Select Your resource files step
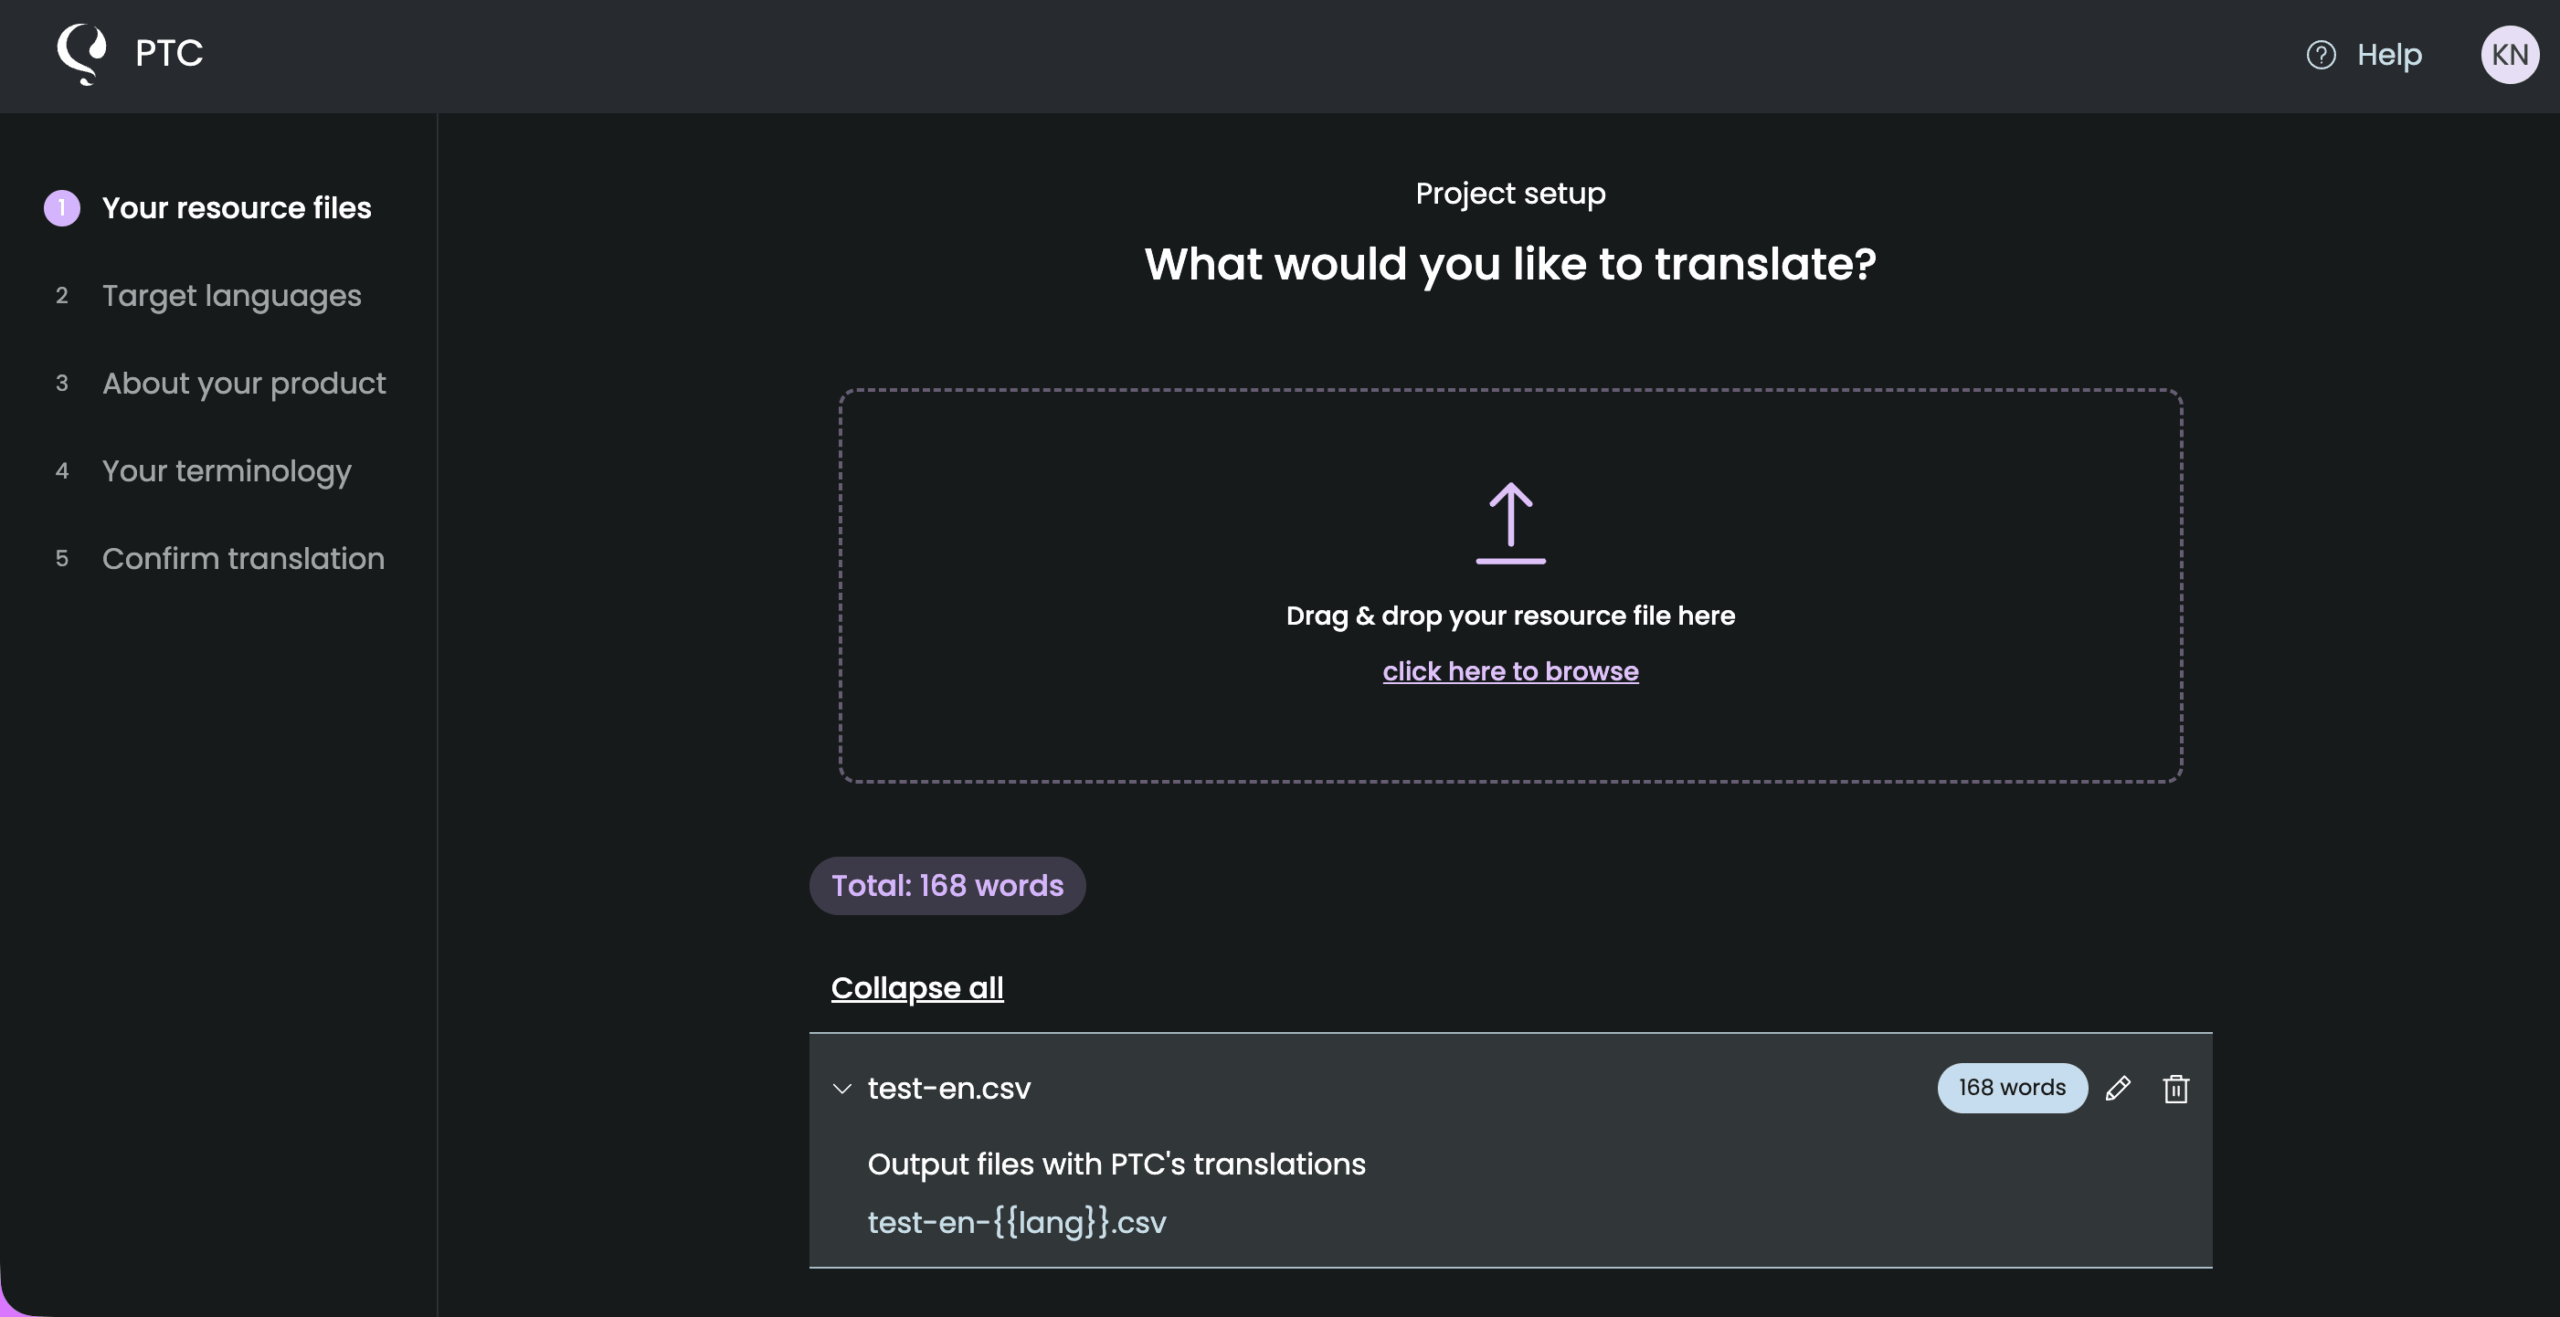Screen dimensions: 2560x1317 click(x=237, y=208)
